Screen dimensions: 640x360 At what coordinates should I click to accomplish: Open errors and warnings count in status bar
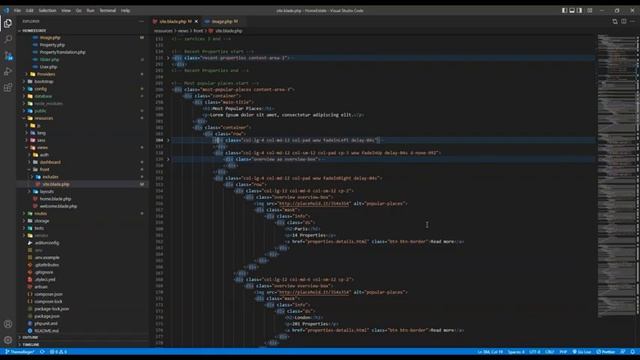[x=58, y=352]
